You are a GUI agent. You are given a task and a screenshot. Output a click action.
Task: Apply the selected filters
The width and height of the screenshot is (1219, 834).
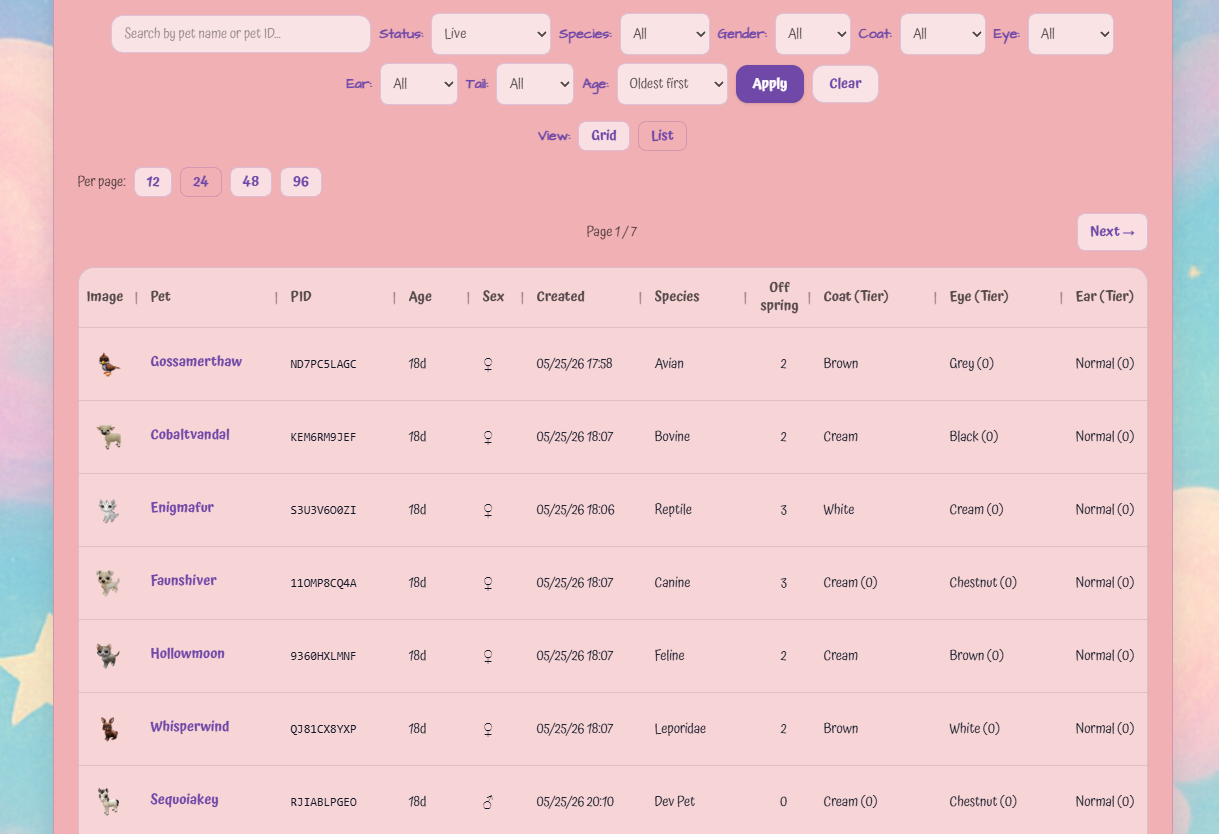tap(770, 84)
